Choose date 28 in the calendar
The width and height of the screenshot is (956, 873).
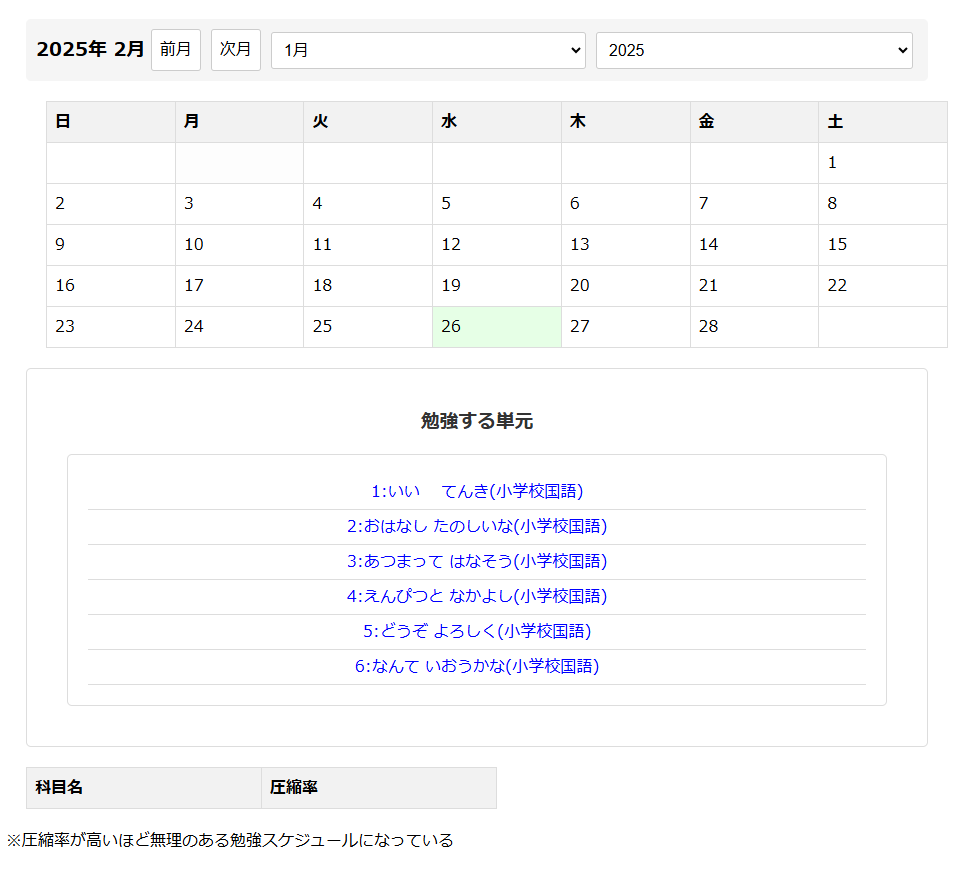click(753, 327)
